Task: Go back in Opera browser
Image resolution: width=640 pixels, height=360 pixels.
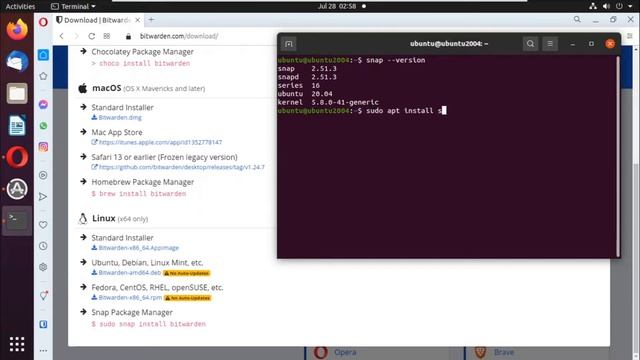Action: tap(62, 36)
